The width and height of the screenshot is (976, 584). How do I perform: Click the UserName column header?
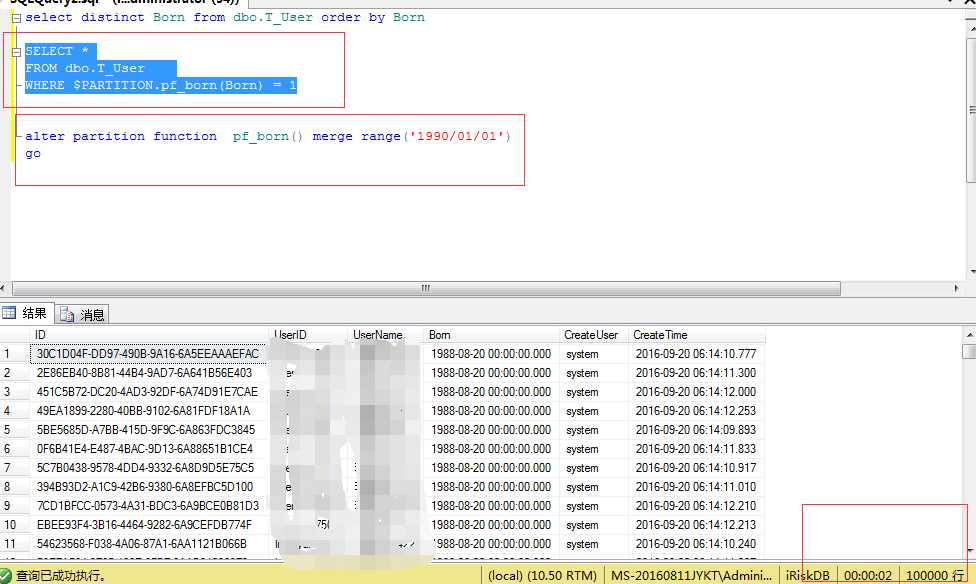(385, 335)
